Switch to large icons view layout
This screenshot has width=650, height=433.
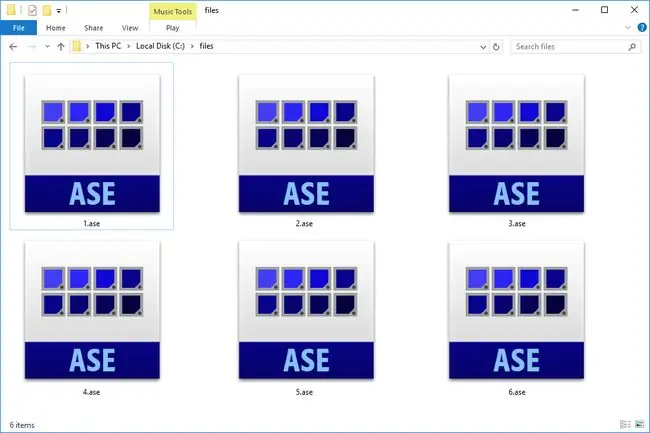(x=640, y=424)
